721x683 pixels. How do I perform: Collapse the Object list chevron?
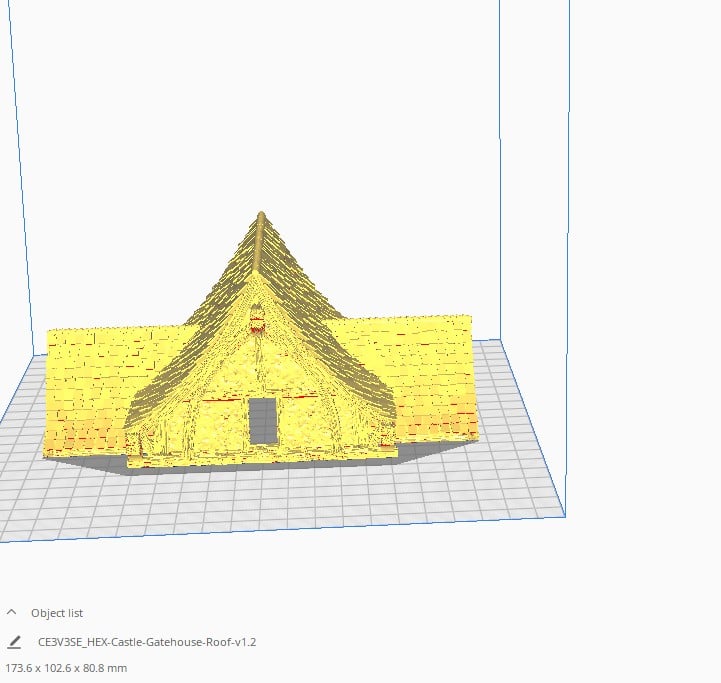(x=12, y=612)
